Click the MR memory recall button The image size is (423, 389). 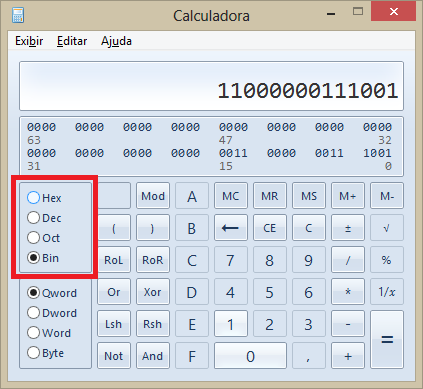click(x=270, y=196)
